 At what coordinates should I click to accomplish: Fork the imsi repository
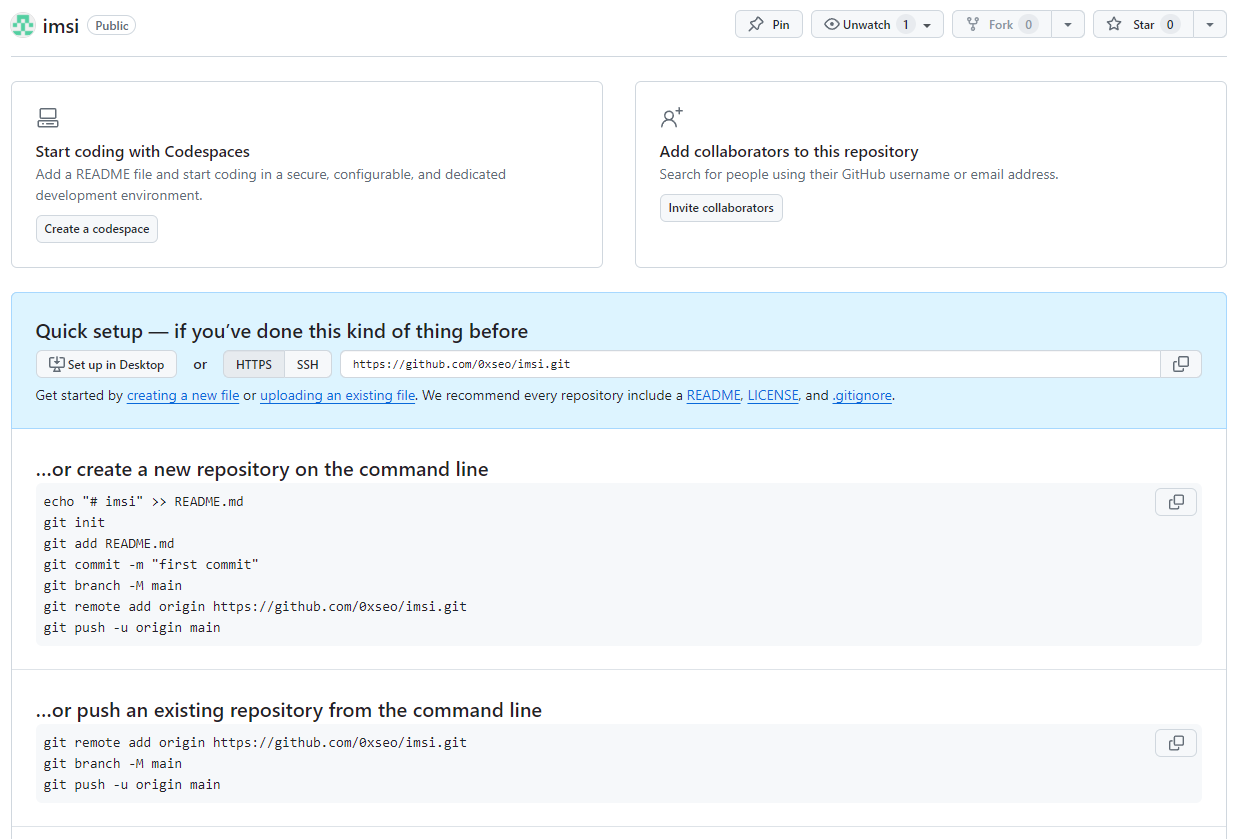1002,25
